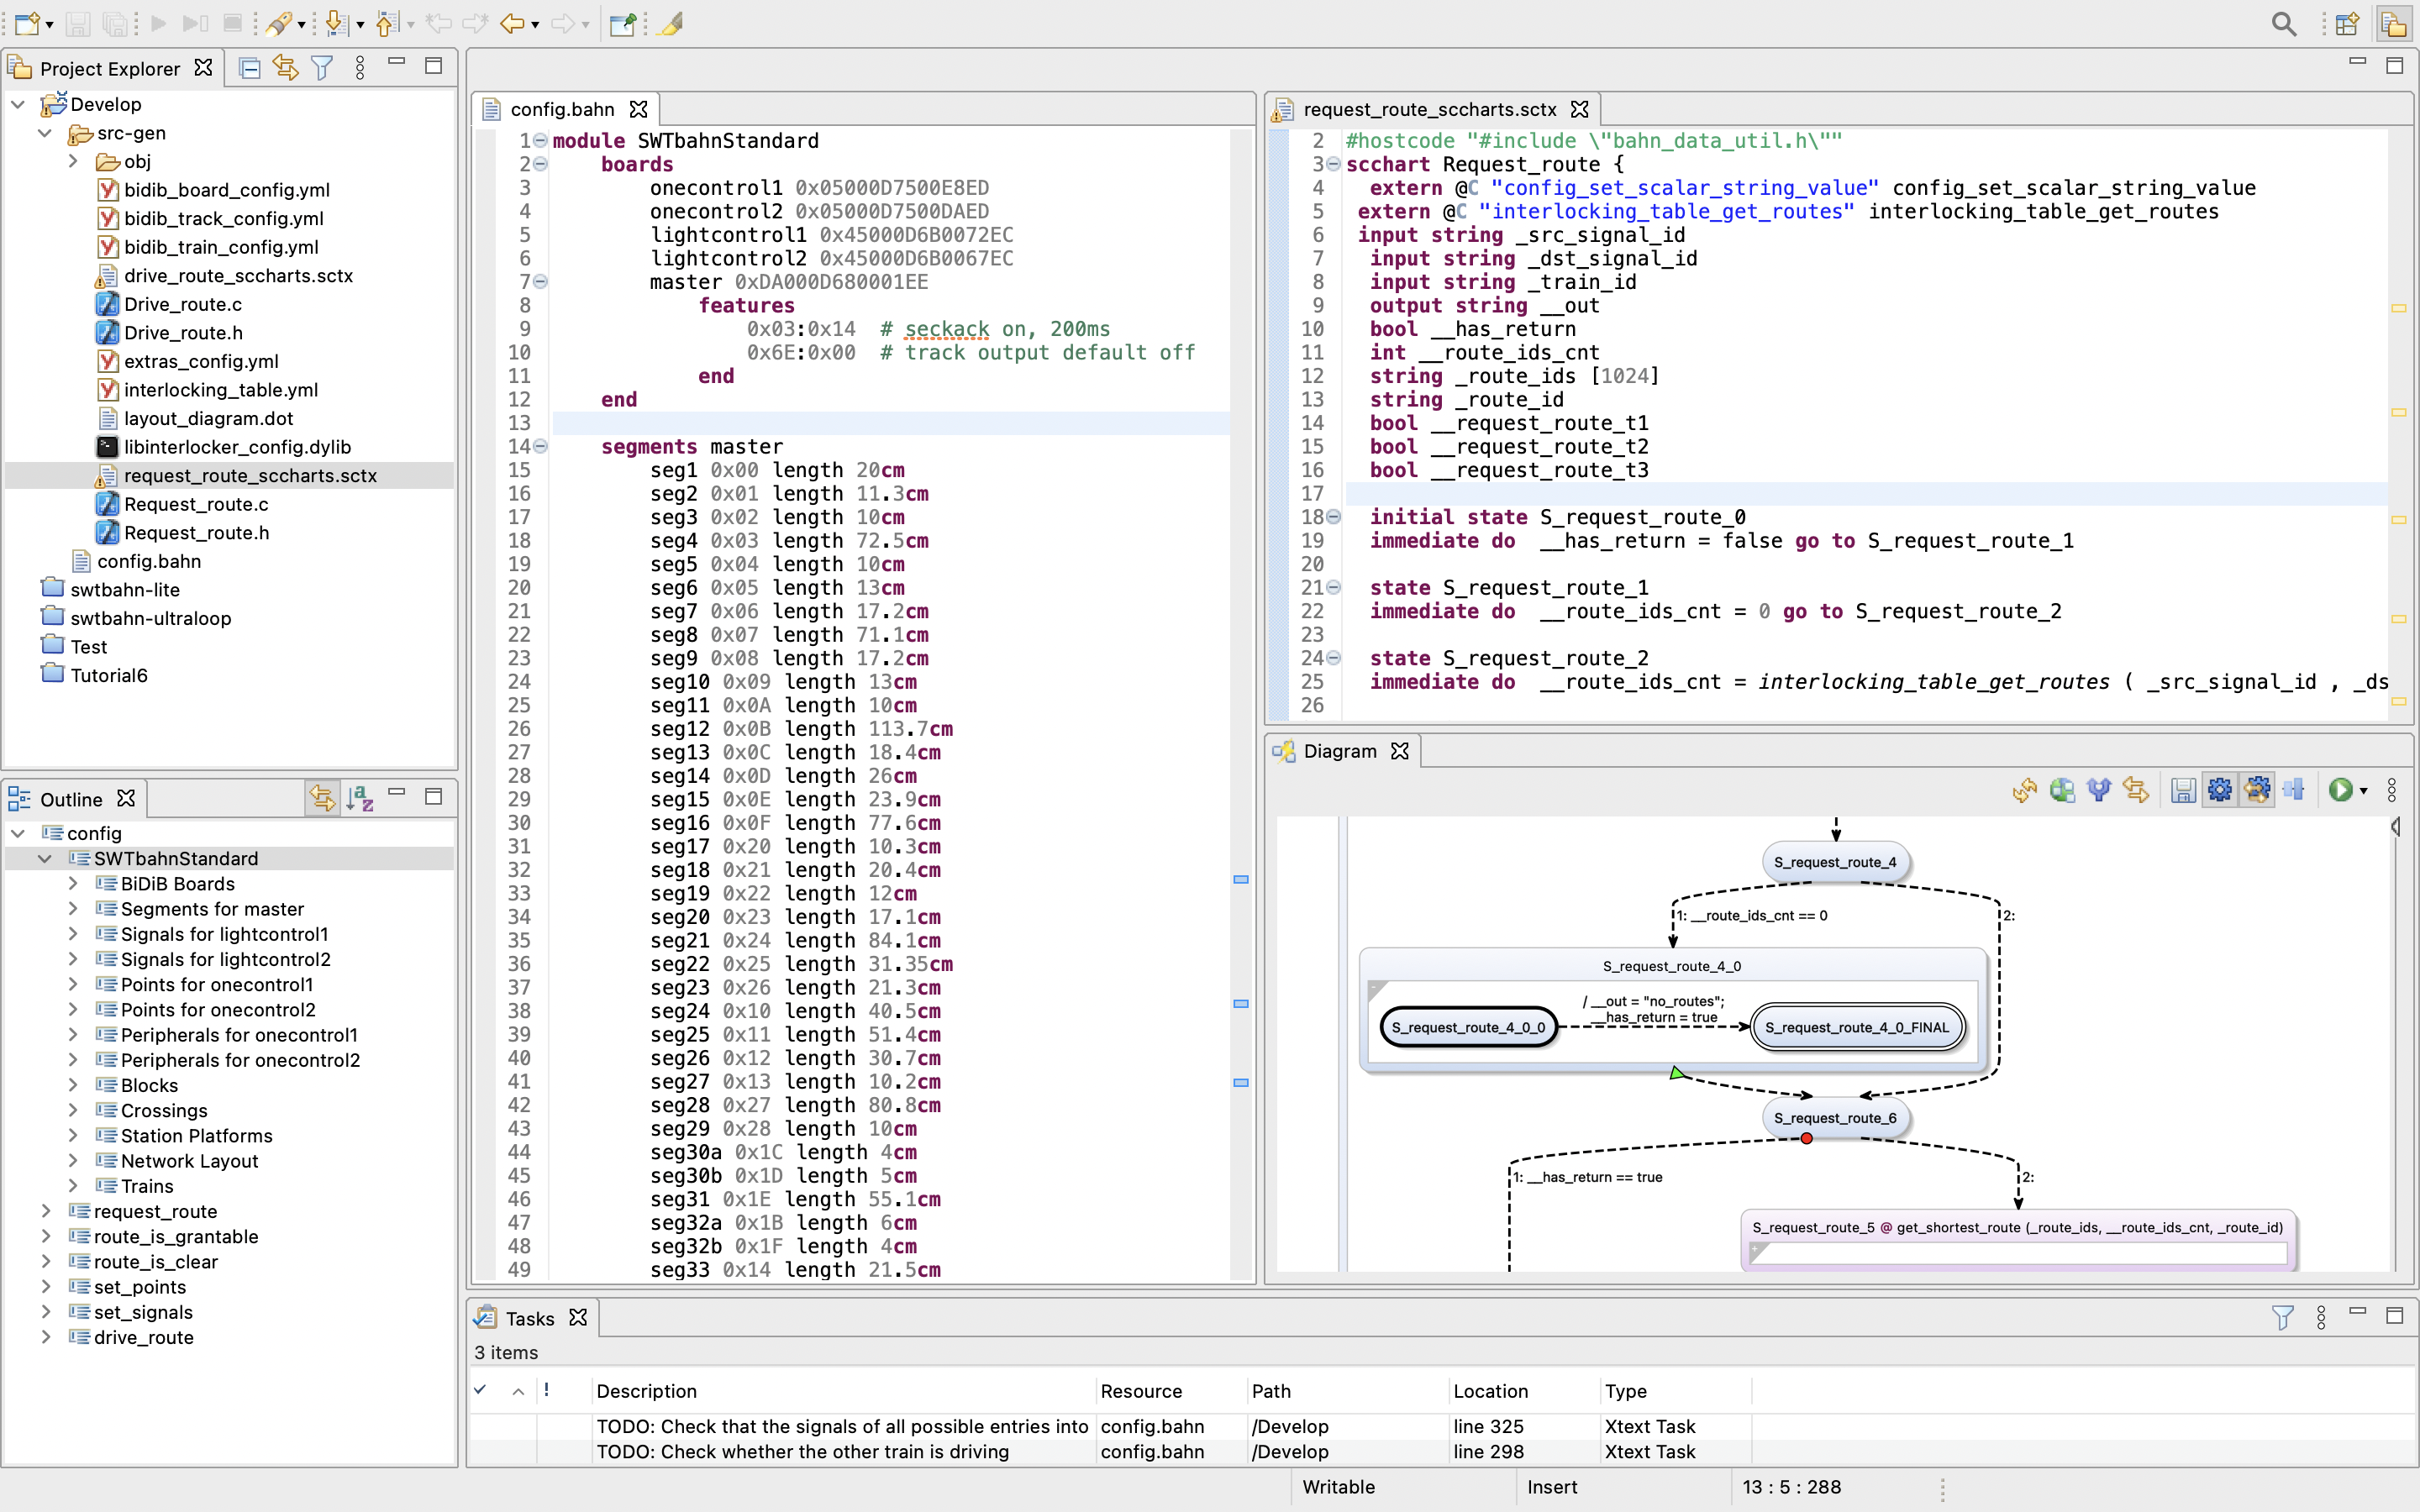Image resolution: width=2420 pixels, height=1512 pixels.
Task: Collapse SWTbahnStandard in Outline
Action: [x=45, y=858]
